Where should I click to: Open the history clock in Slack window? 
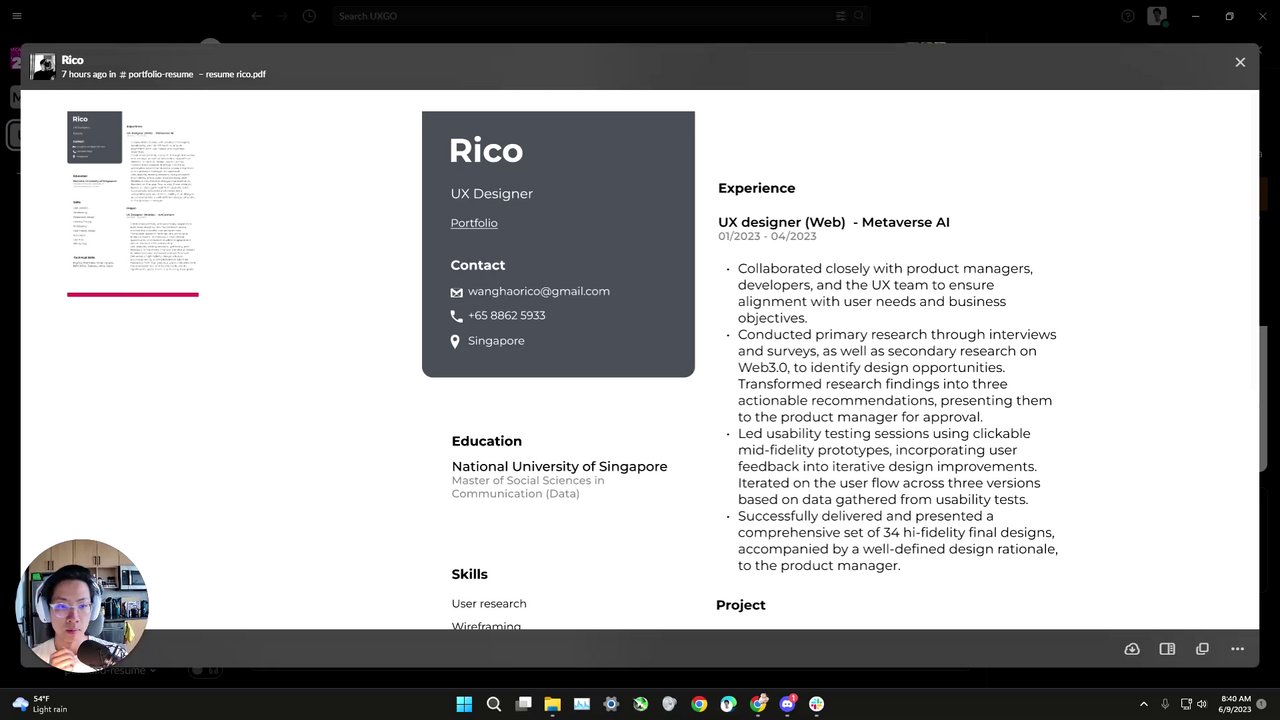click(x=309, y=16)
